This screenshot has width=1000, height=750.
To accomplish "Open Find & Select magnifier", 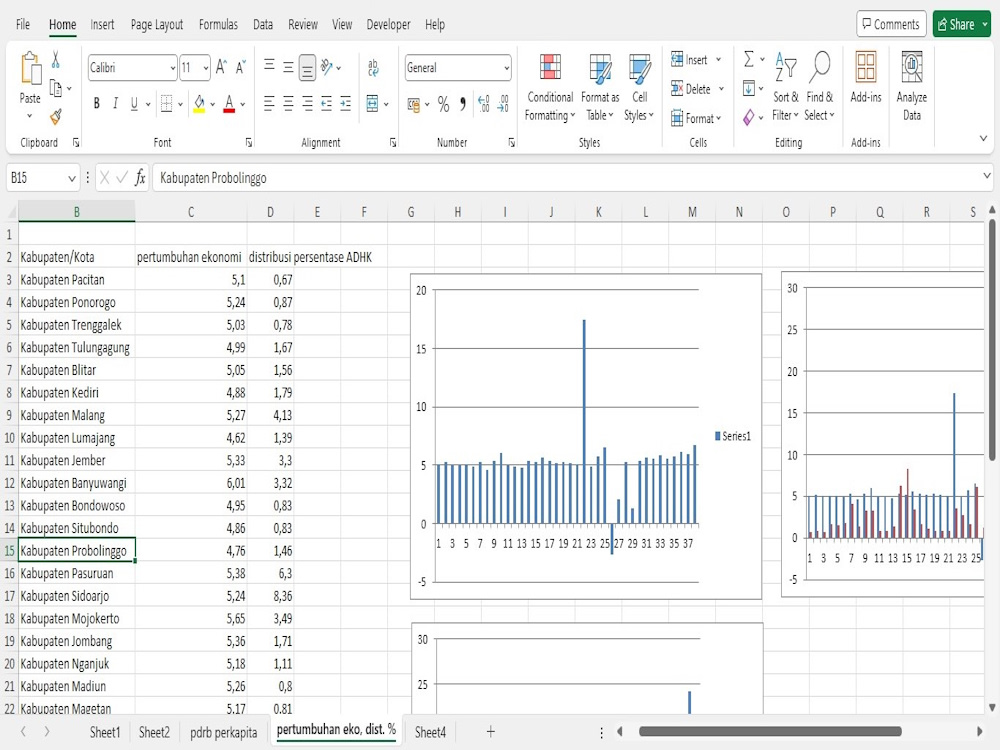I will coord(819,86).
